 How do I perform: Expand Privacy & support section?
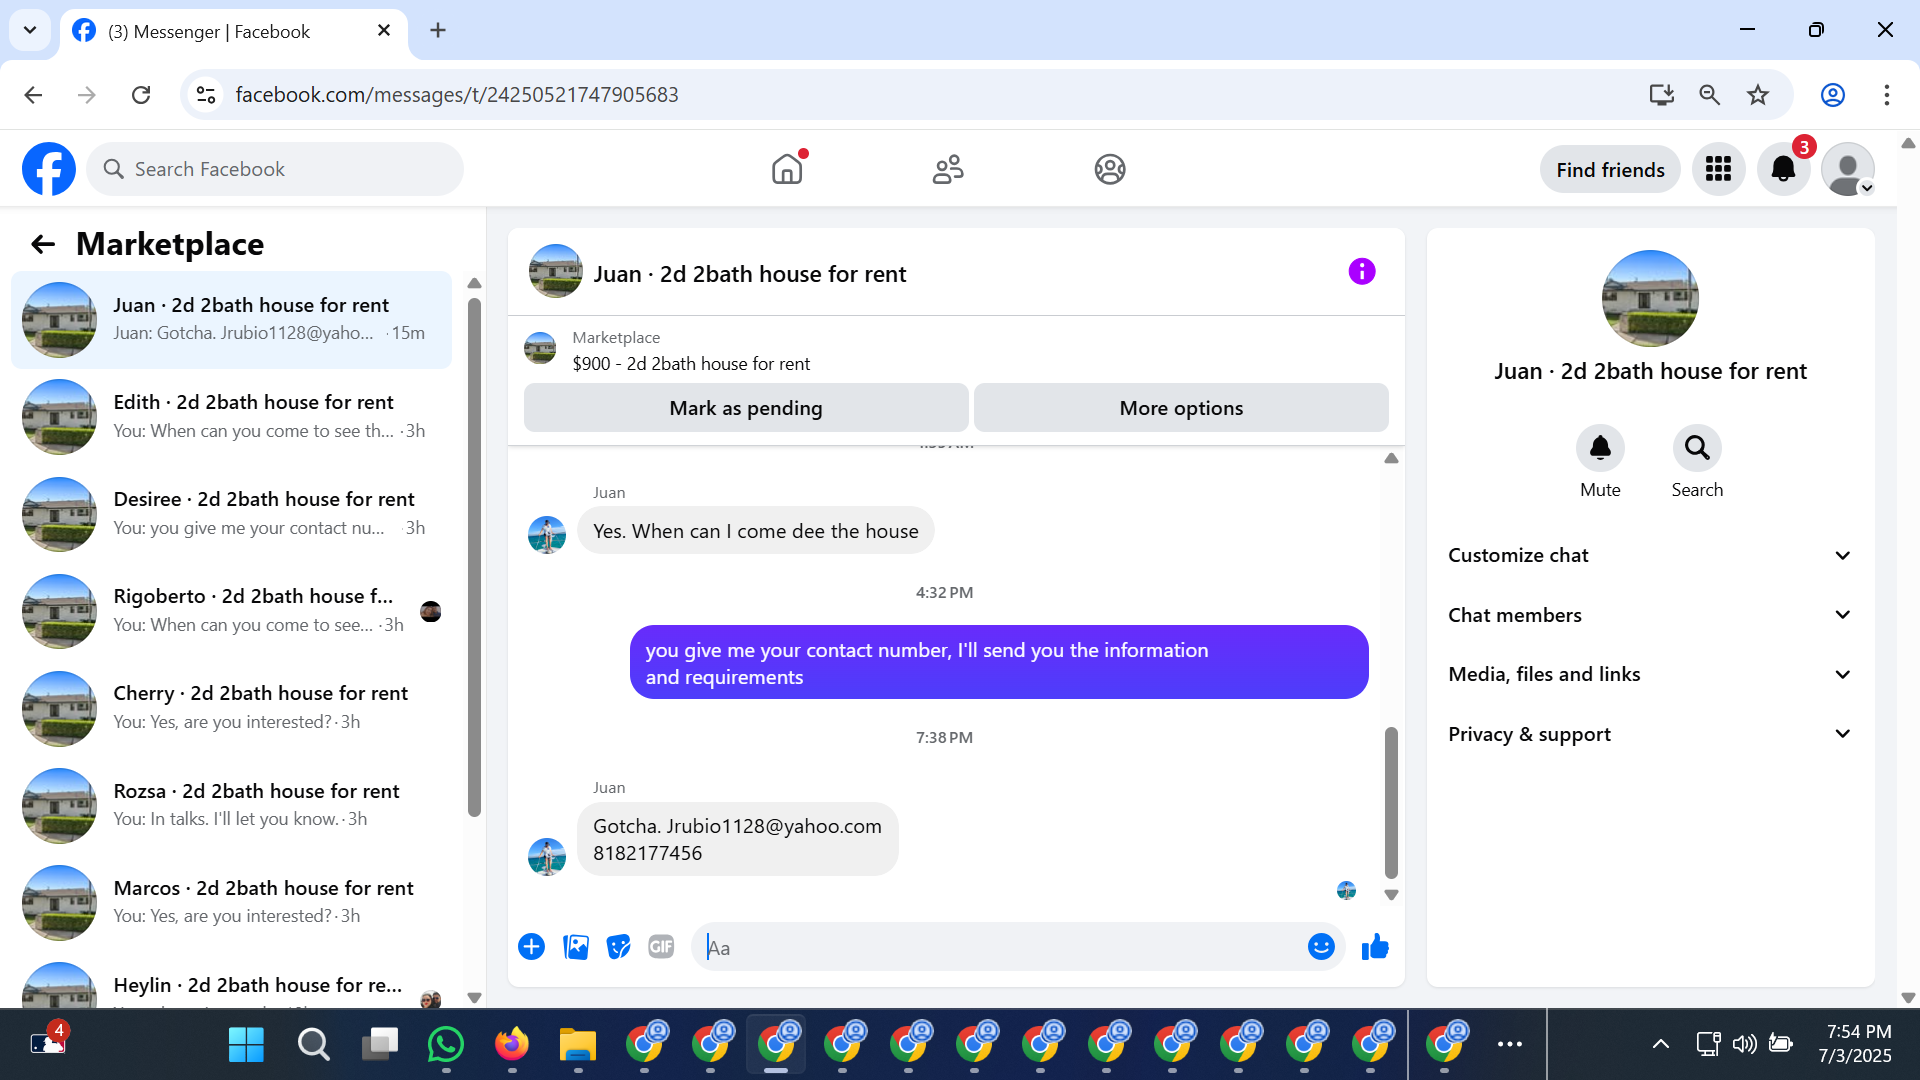pos(1650,734)
